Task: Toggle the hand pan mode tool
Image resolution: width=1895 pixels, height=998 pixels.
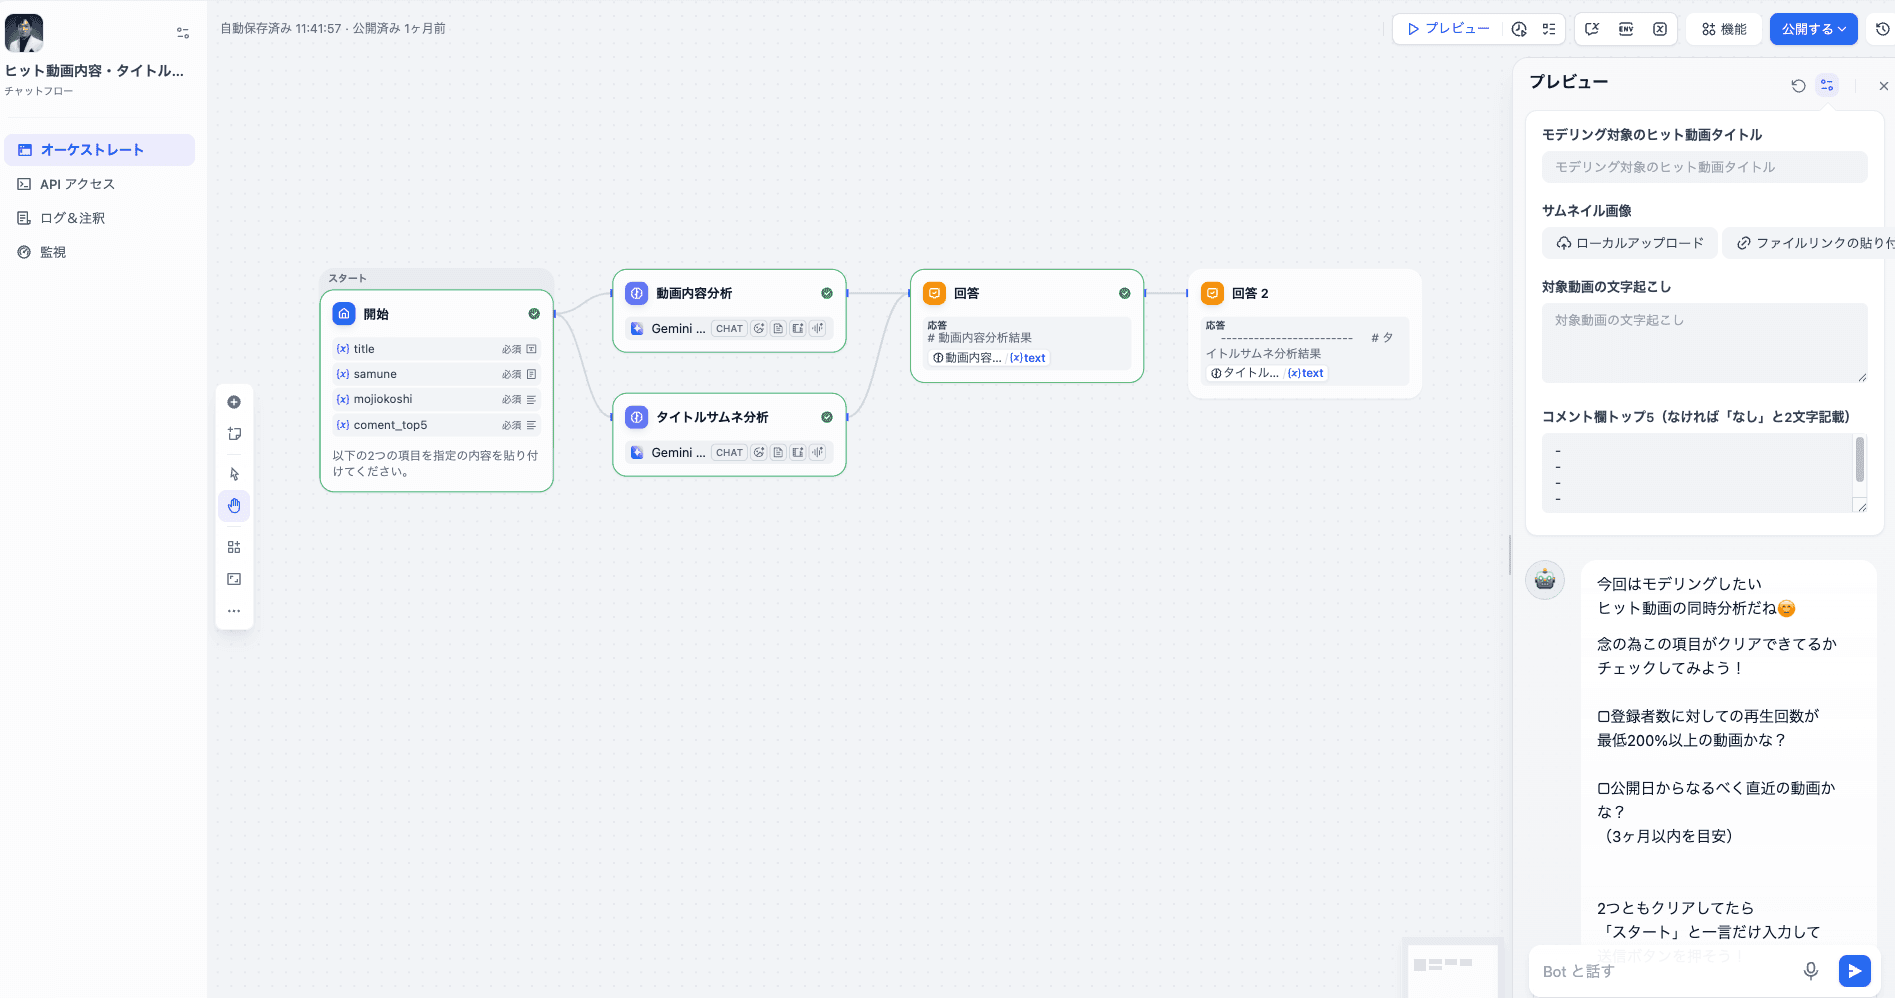Action: pyautogui.click(x=234, y=506)
